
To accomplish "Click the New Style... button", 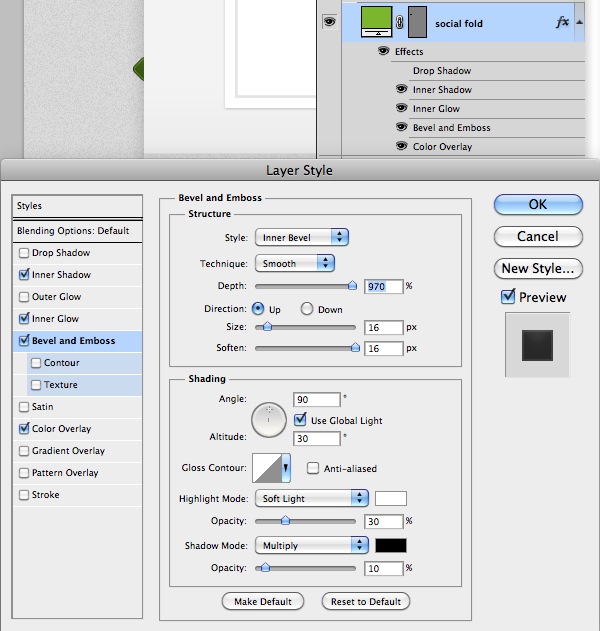I will click(x=538, y=268).
